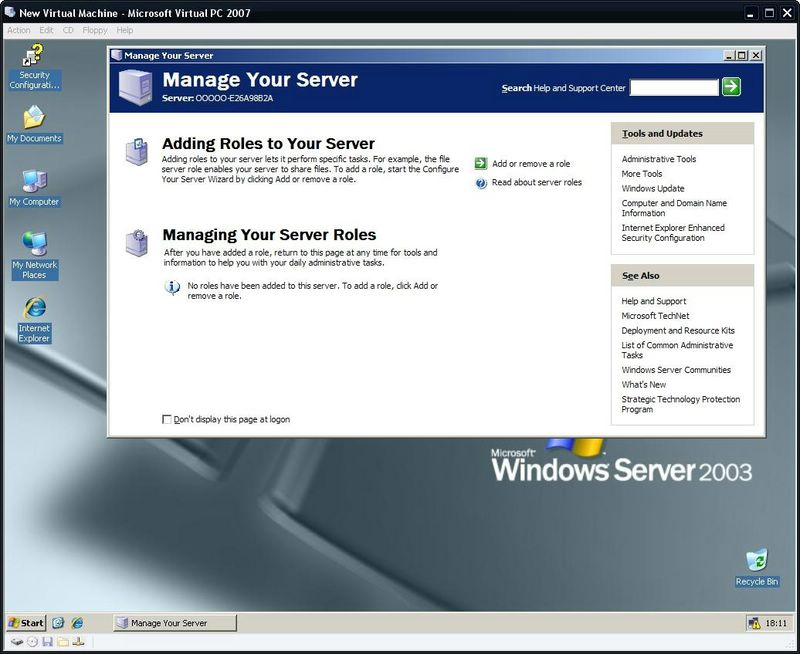This screenshot has width=800, height=654.
Task: Open Windows Server Communities link
Action: tap(676, 370)
